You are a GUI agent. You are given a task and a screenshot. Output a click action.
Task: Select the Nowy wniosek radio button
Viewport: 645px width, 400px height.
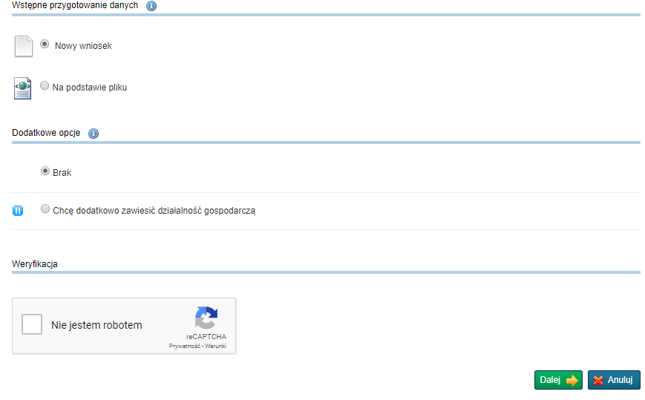44,44
